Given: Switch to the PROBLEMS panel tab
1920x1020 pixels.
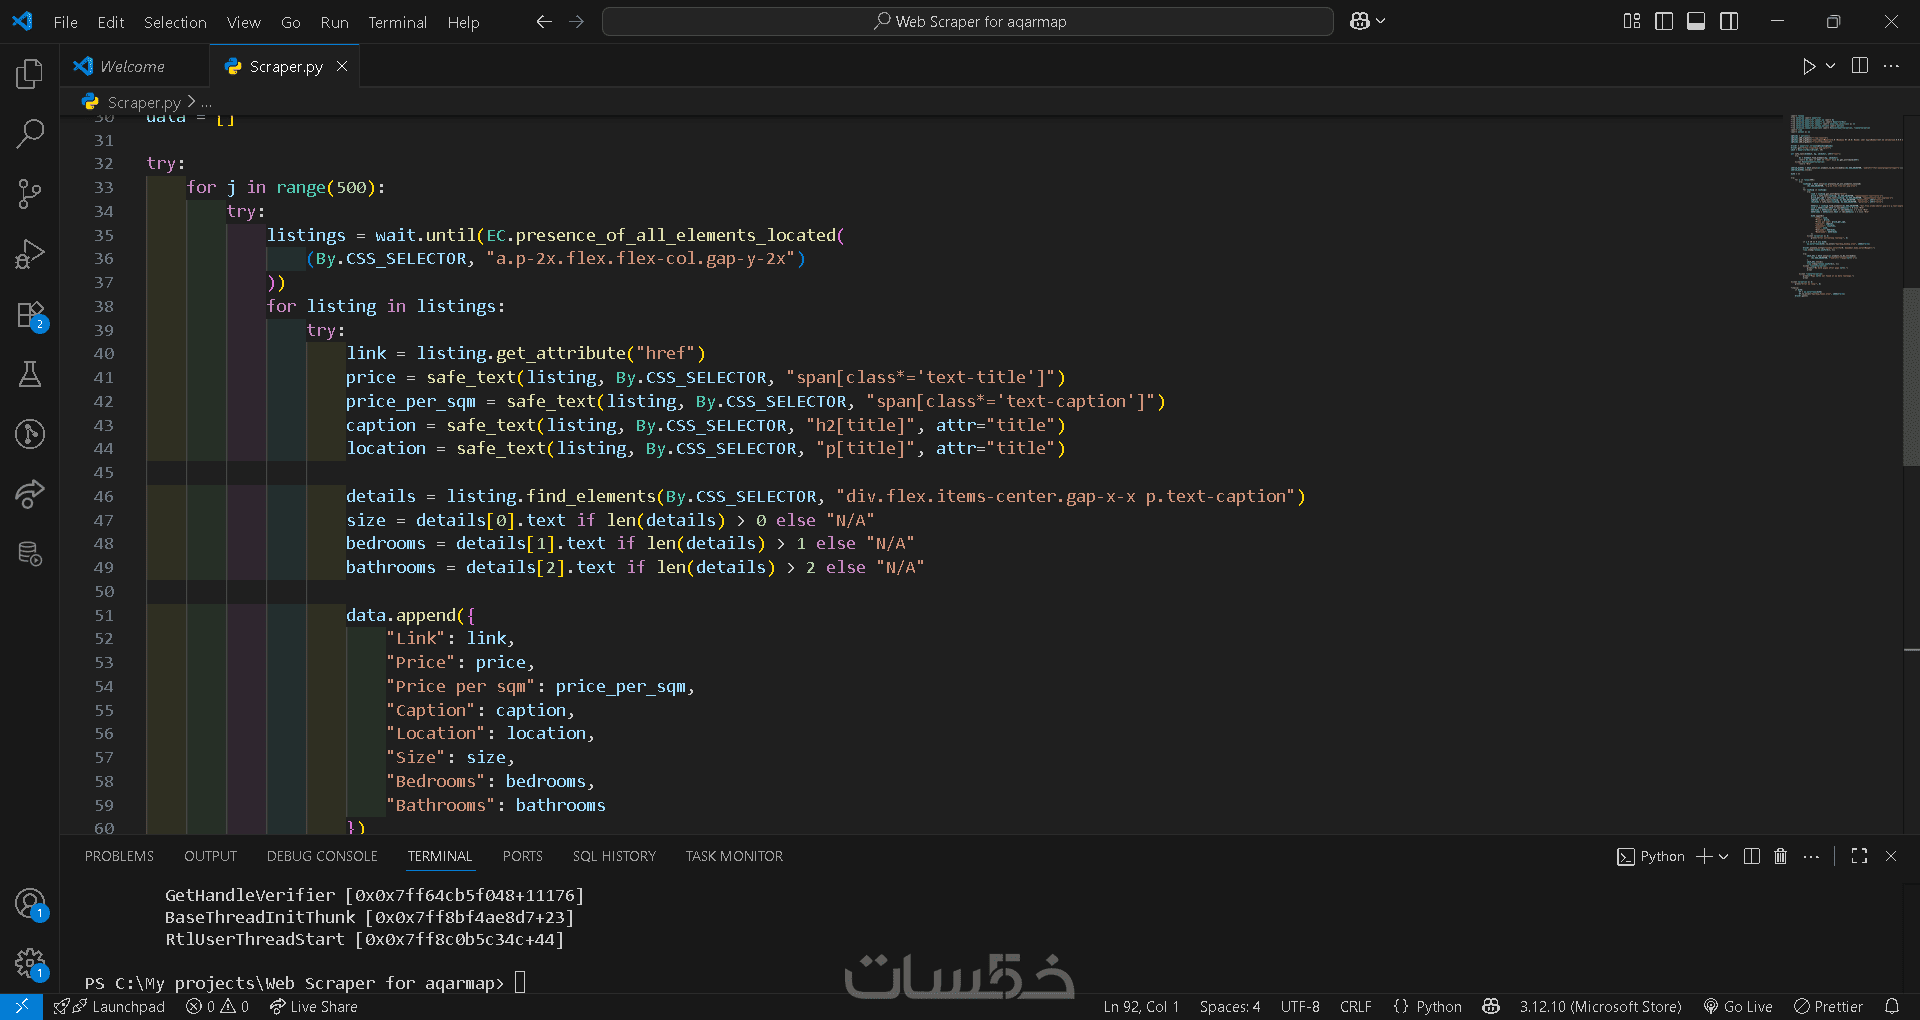Looking at the screenshot, I should click(x=119, y=856).
